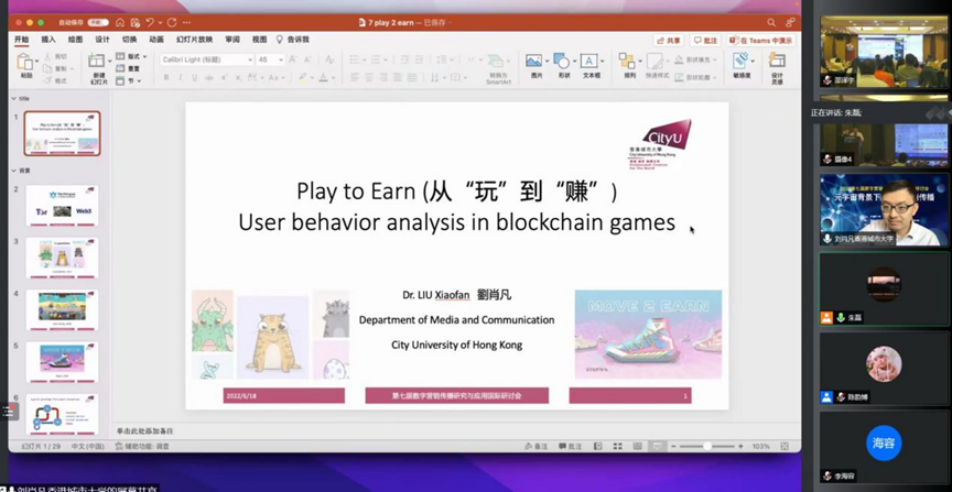Click the New Slide (新建幻灯片) icon
Image resolution: width=953 pixels, height=492 pixels.
click(x=98, y=64)
